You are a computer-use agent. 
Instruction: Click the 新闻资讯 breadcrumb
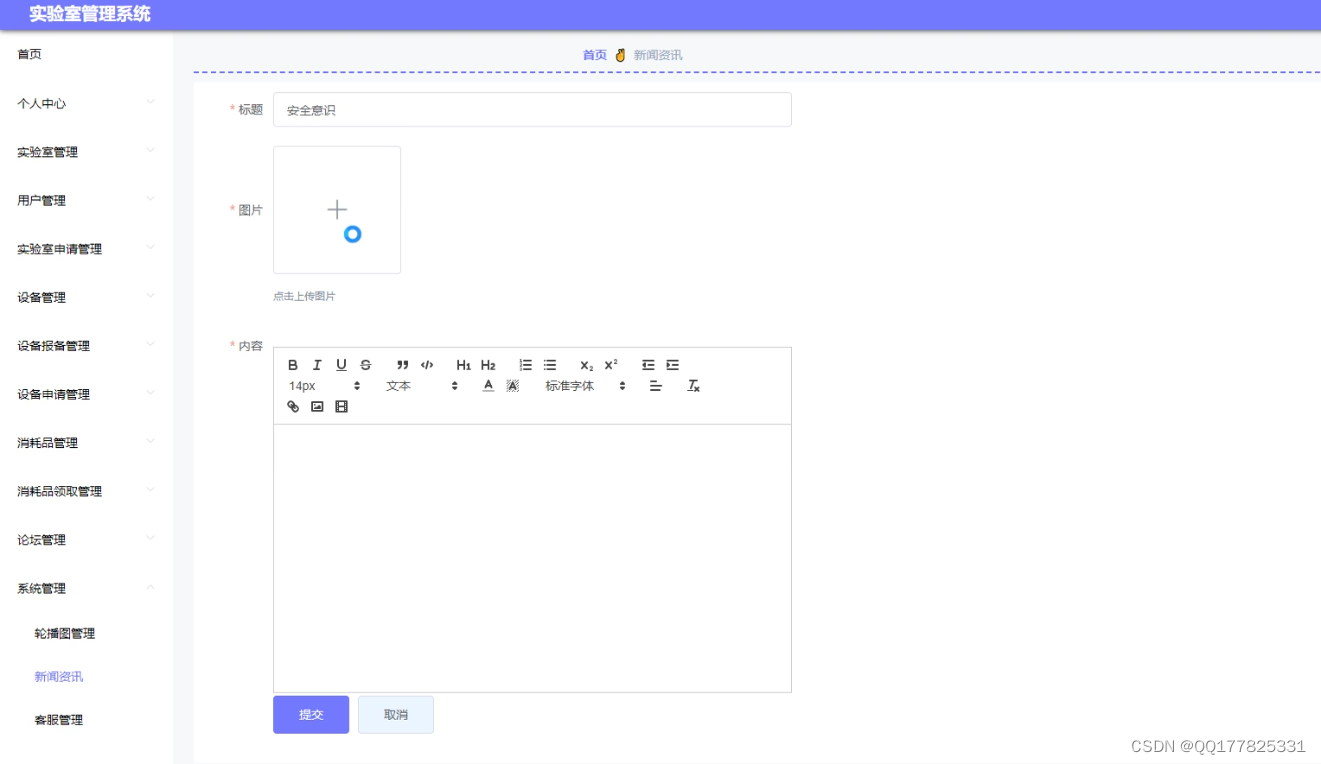[658, 55]
